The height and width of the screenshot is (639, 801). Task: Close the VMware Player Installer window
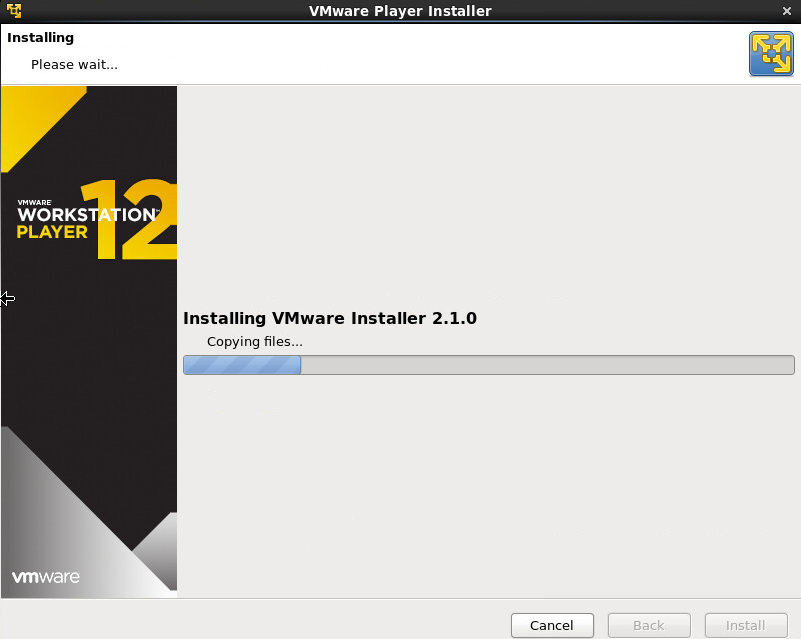[787, 11]
